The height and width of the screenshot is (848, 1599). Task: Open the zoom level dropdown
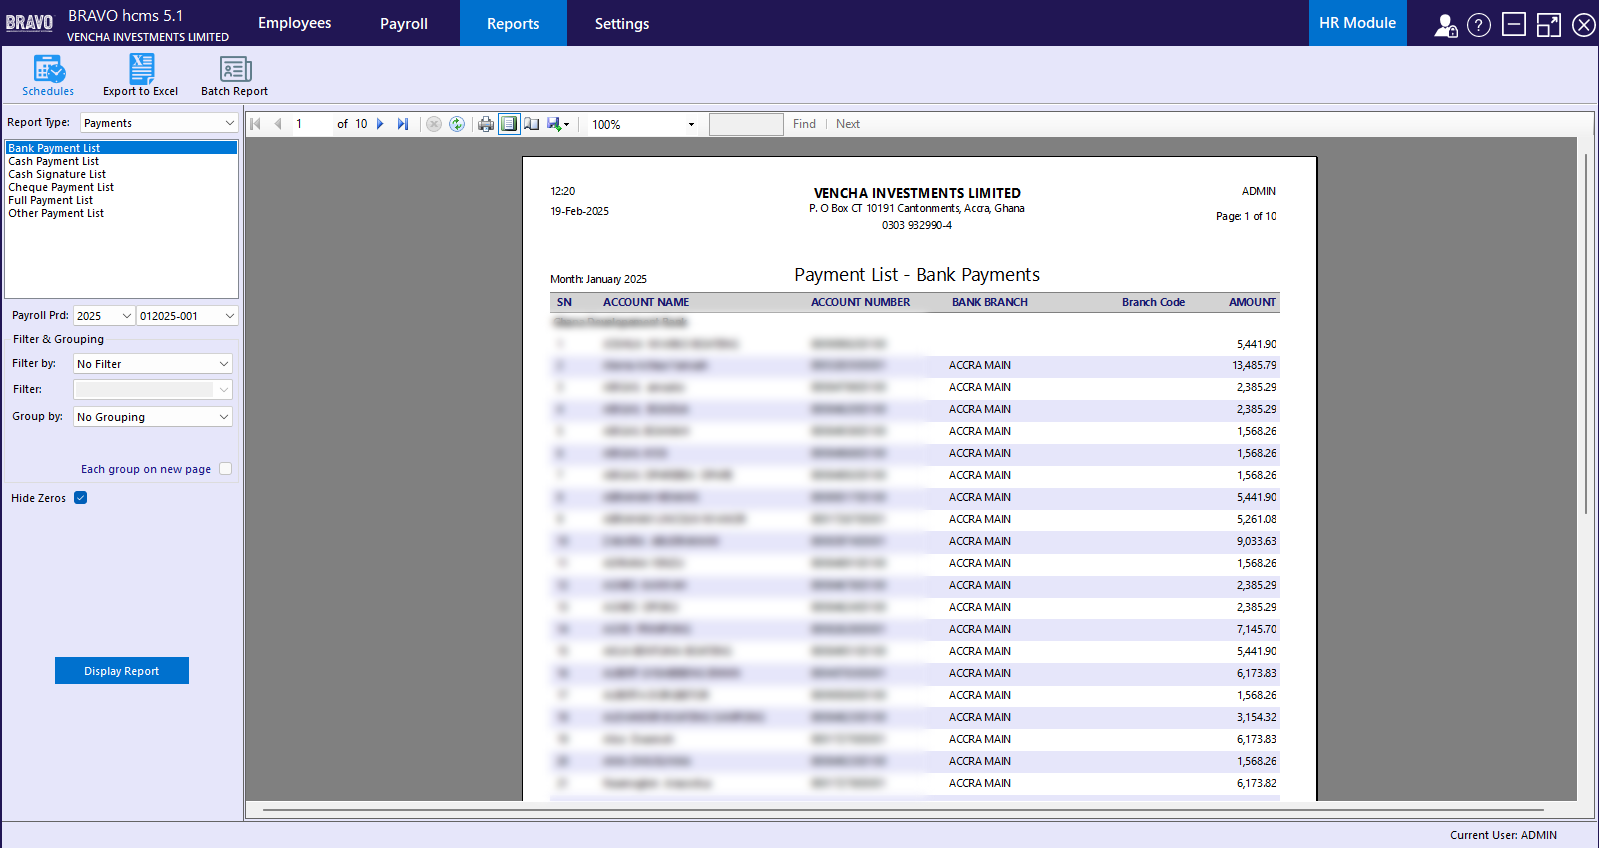click(690, 125)
